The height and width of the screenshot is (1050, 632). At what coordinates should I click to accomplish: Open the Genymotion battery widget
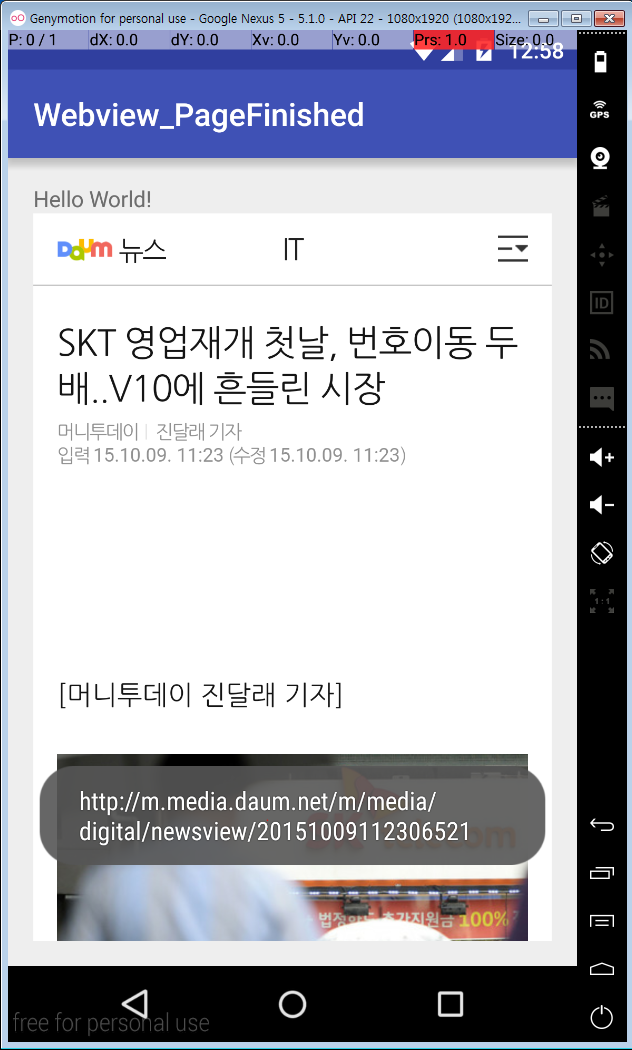(x=600, y=62)
